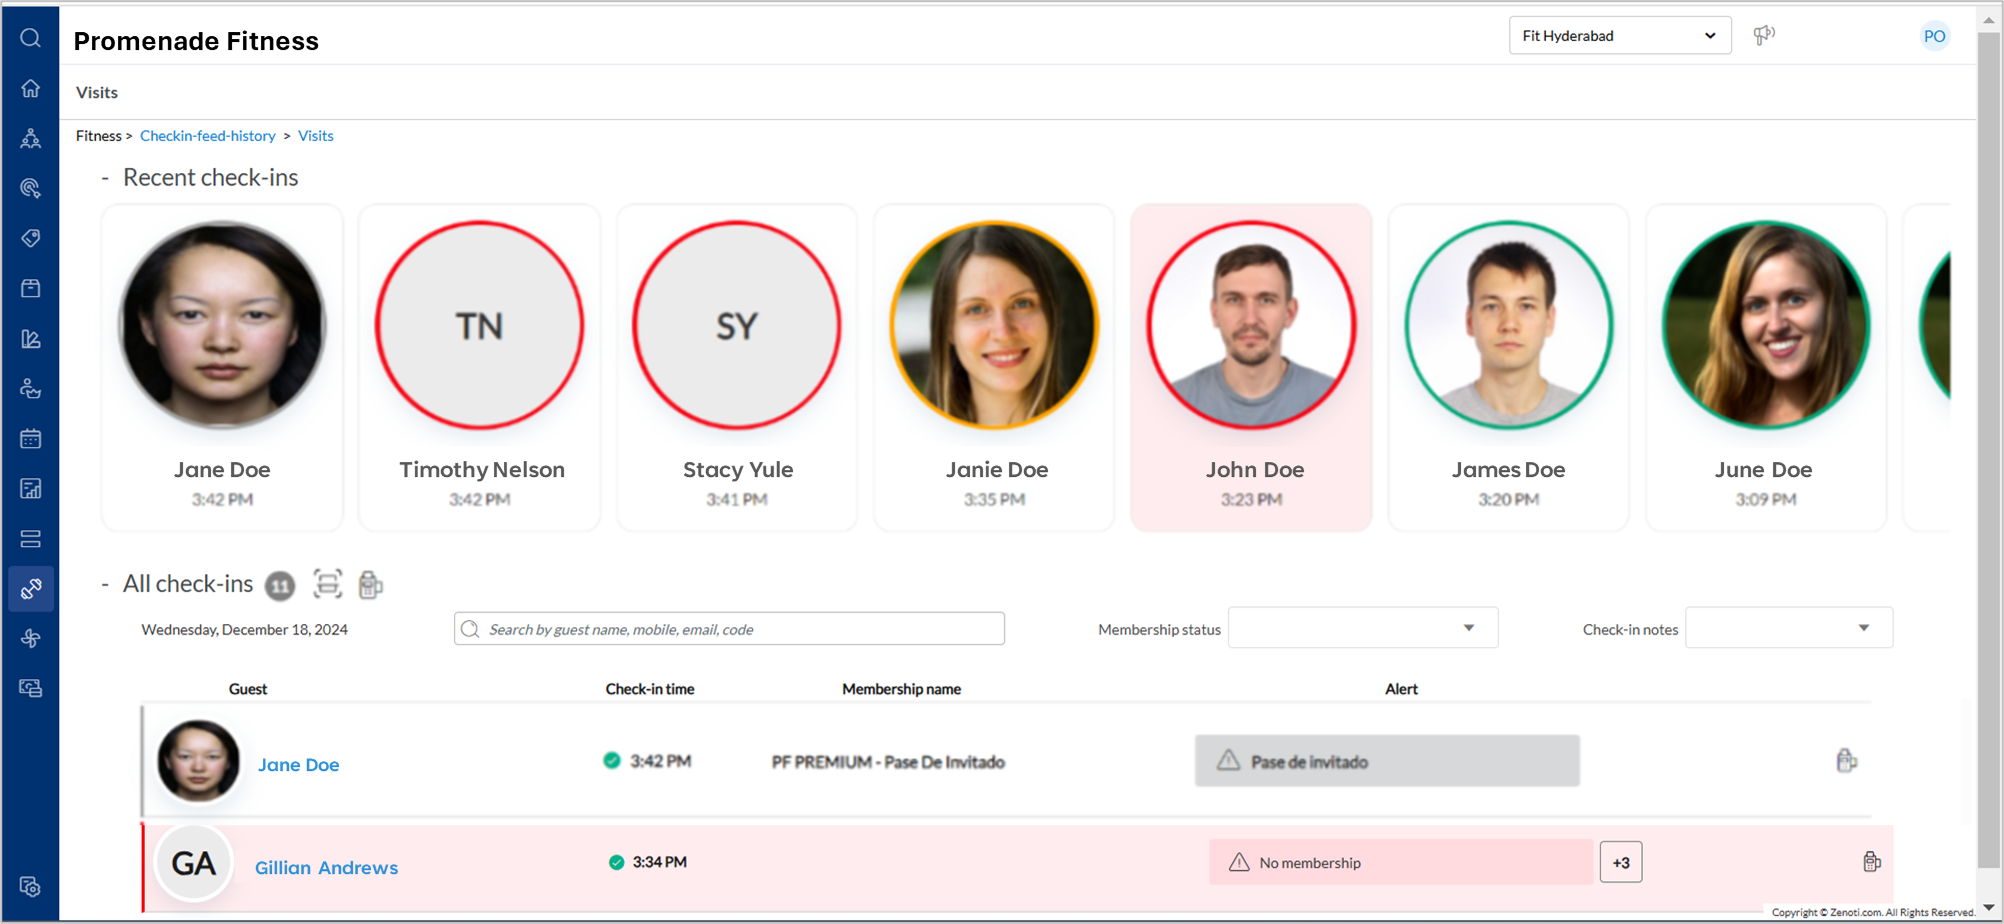Select June Doe recent check-in card

(1766, 367)
